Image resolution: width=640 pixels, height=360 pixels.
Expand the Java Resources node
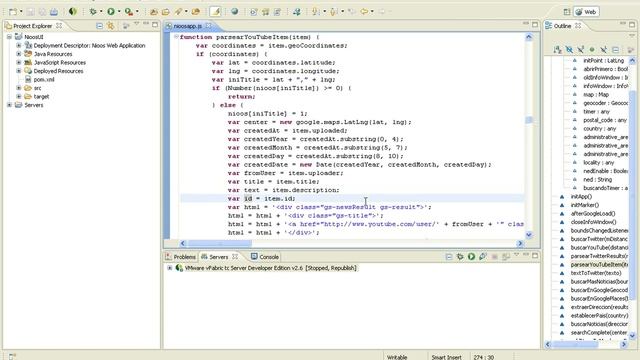coord(19,54)
